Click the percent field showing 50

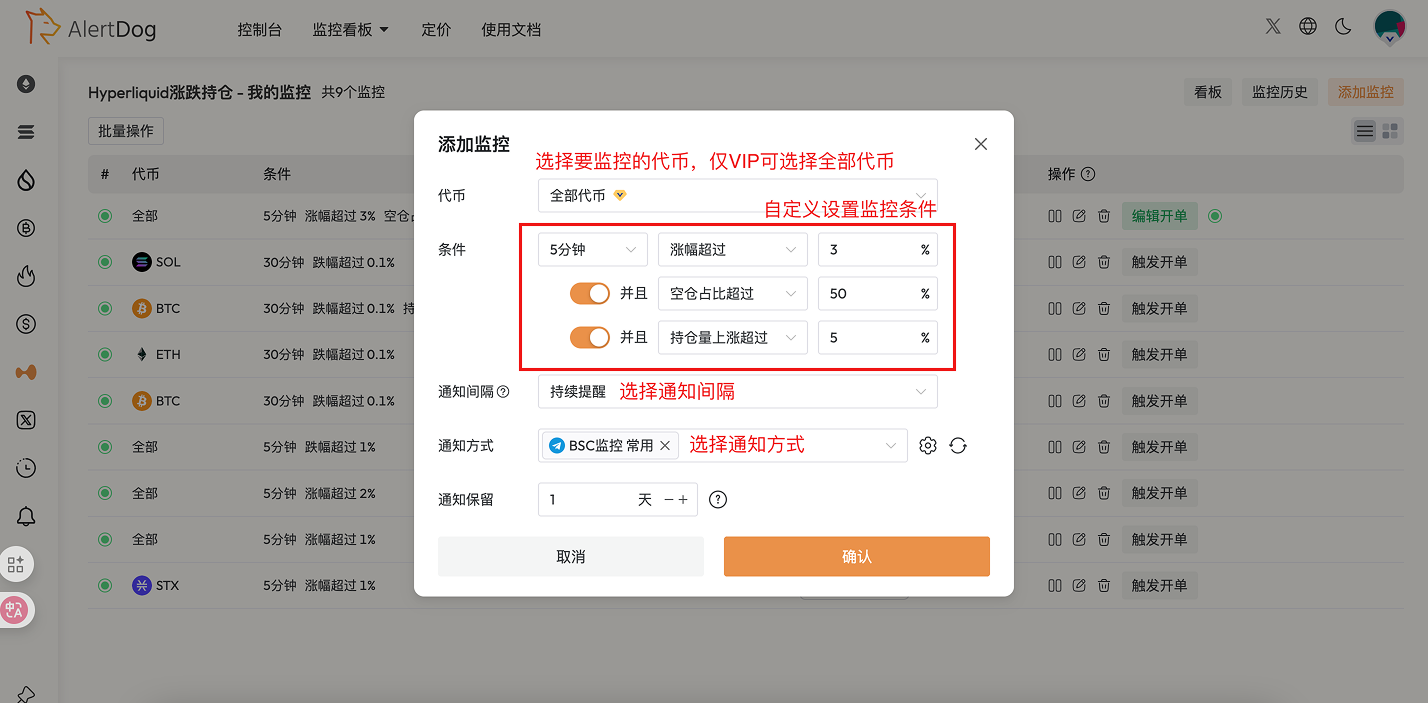878,293
